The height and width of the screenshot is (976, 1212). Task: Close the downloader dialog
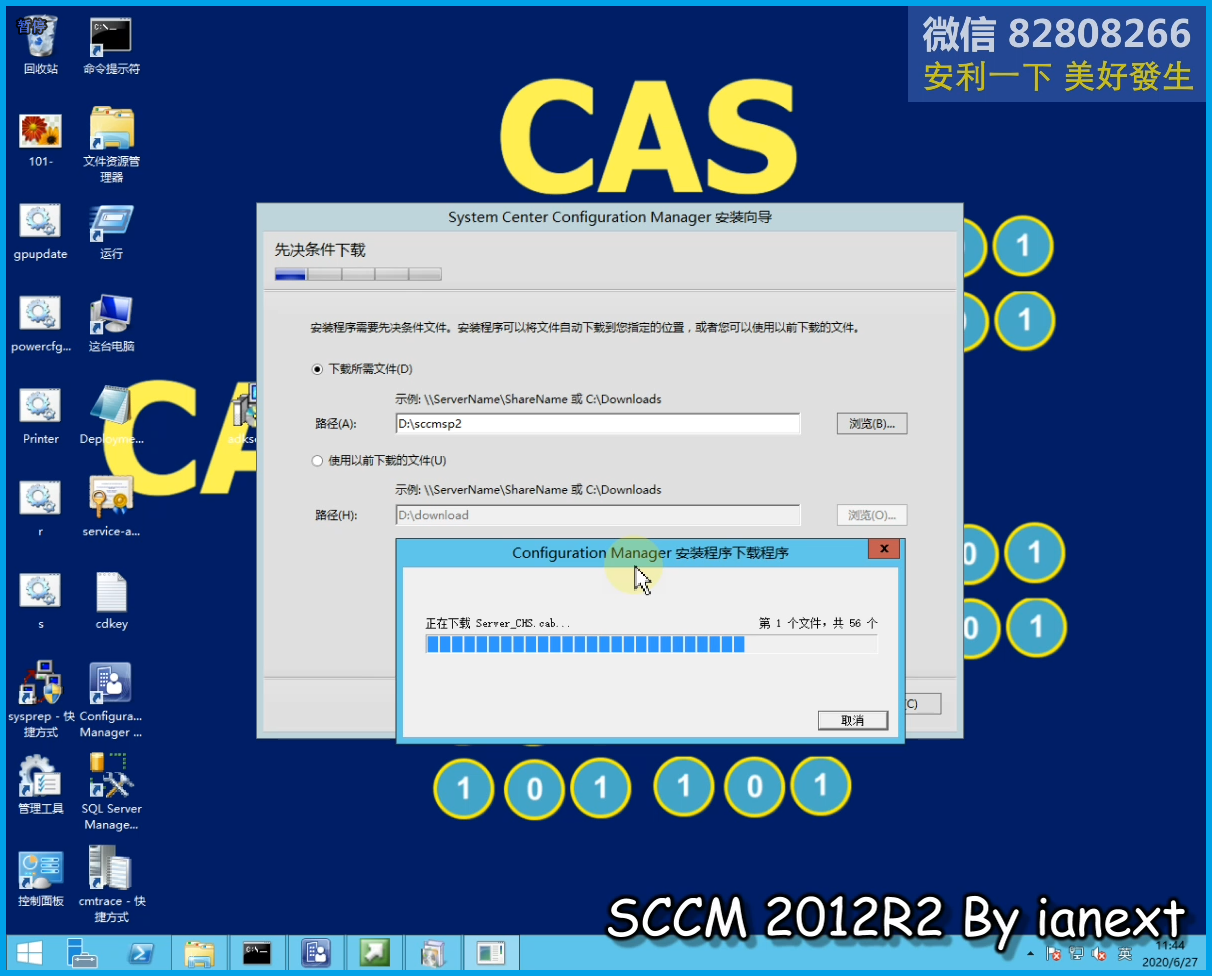point(882,549)
